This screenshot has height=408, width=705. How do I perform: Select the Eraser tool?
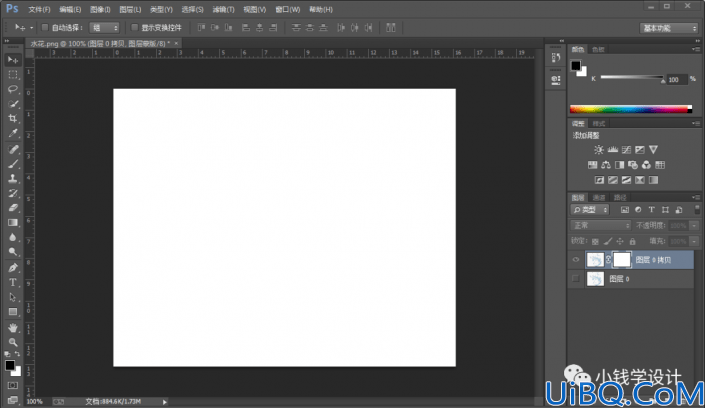pyautogui.click(x=13, y=208)
